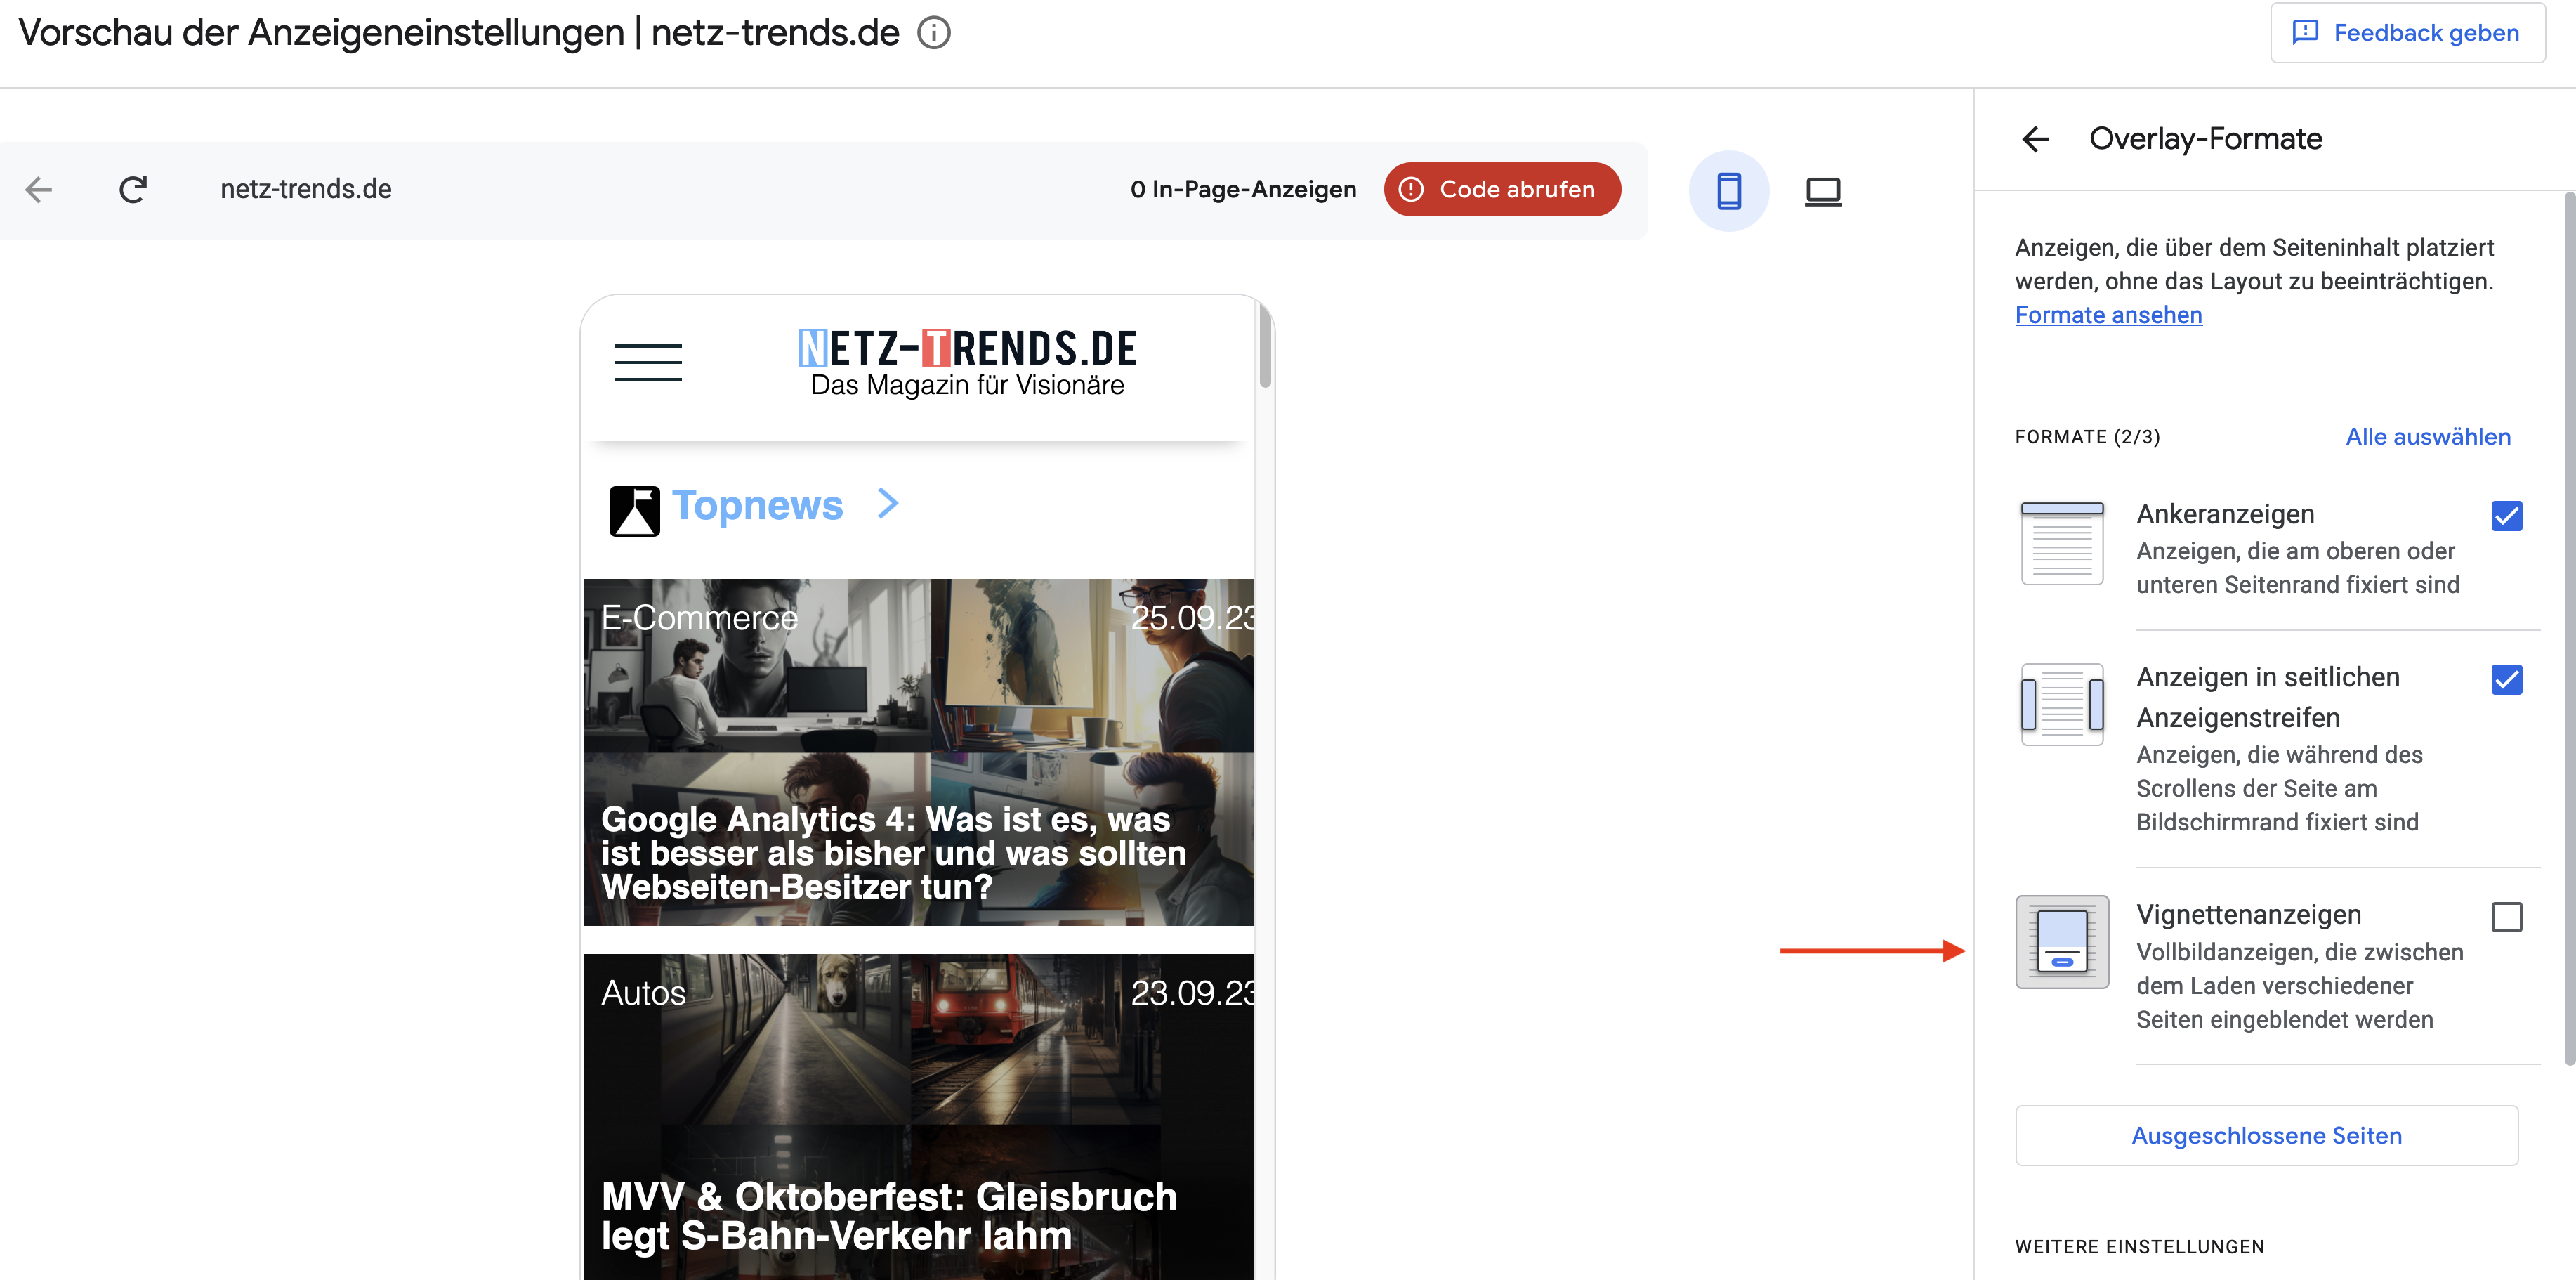Switch to the mobile preview icon

(x=1729, y=190)
